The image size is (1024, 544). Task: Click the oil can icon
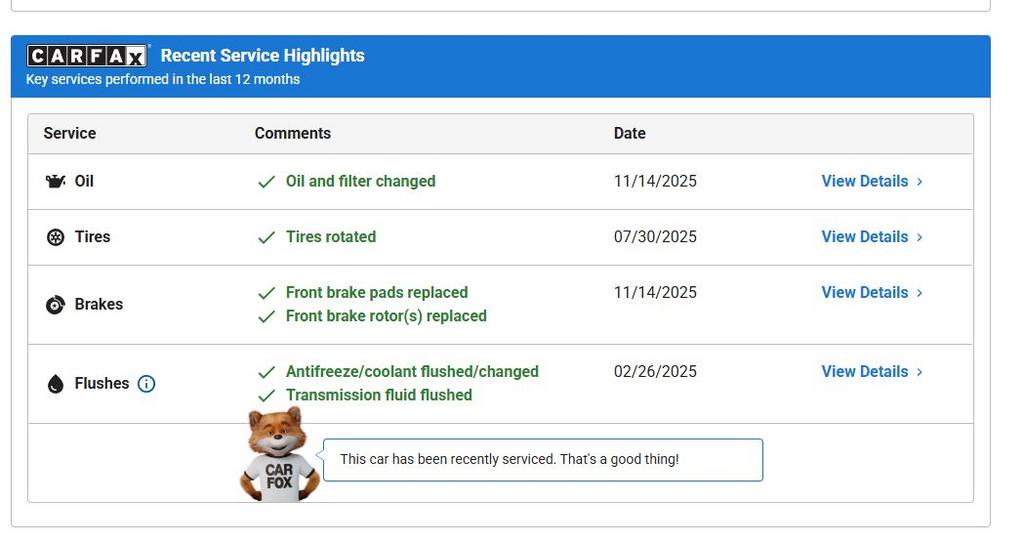(56, 181)
